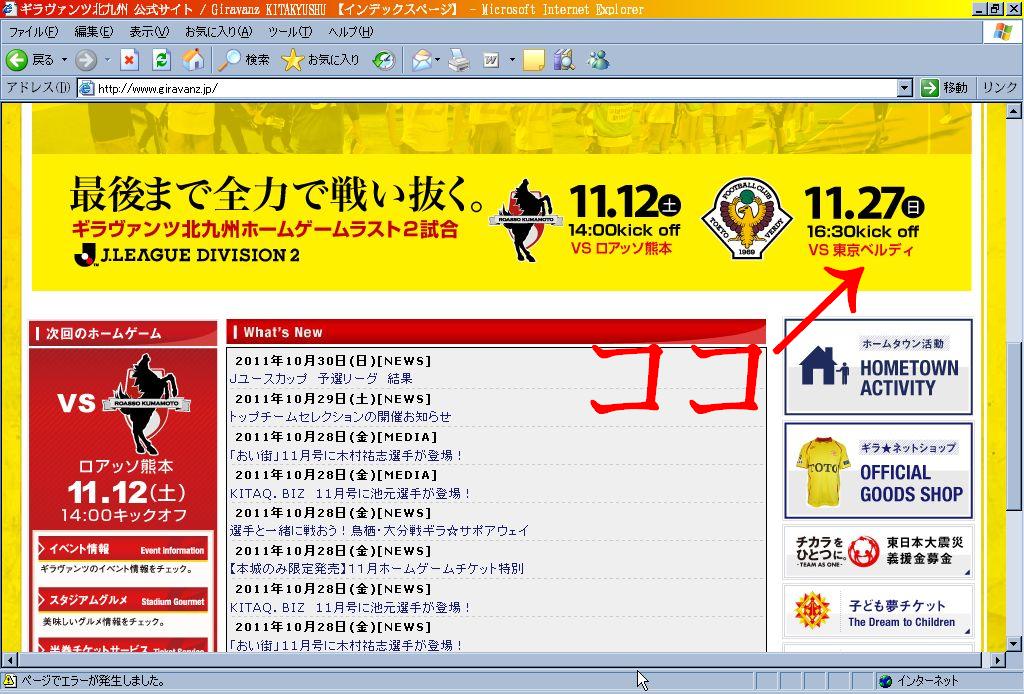Open お気に入り favorites star in toolbar
The height and width of the screenshot is (694, 1024).
point(320,60)
